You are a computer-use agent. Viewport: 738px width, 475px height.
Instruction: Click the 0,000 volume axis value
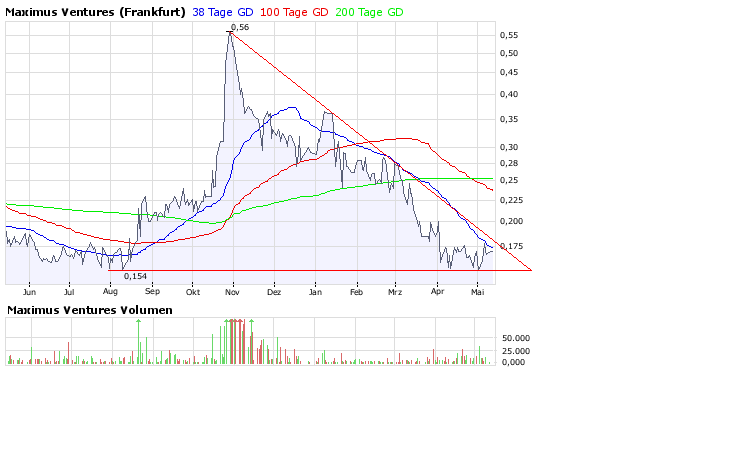coord(513,362)
